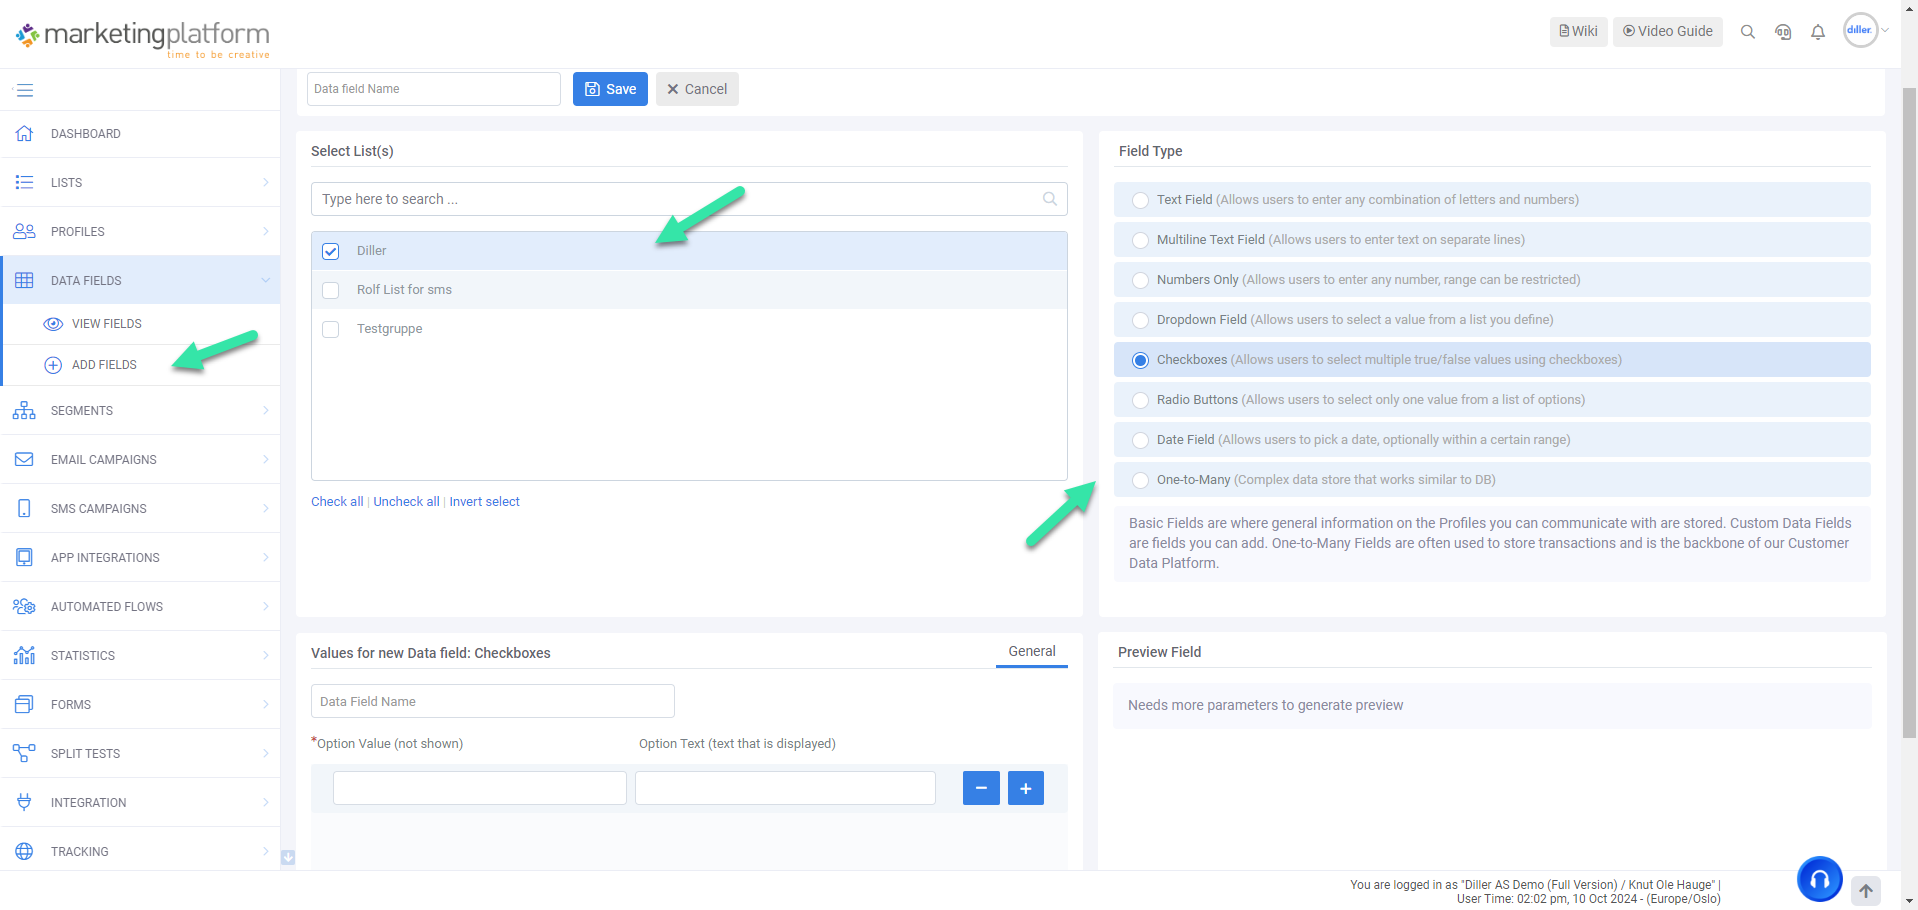Check the Rolf List for sms checkbox

click(331, 290)
